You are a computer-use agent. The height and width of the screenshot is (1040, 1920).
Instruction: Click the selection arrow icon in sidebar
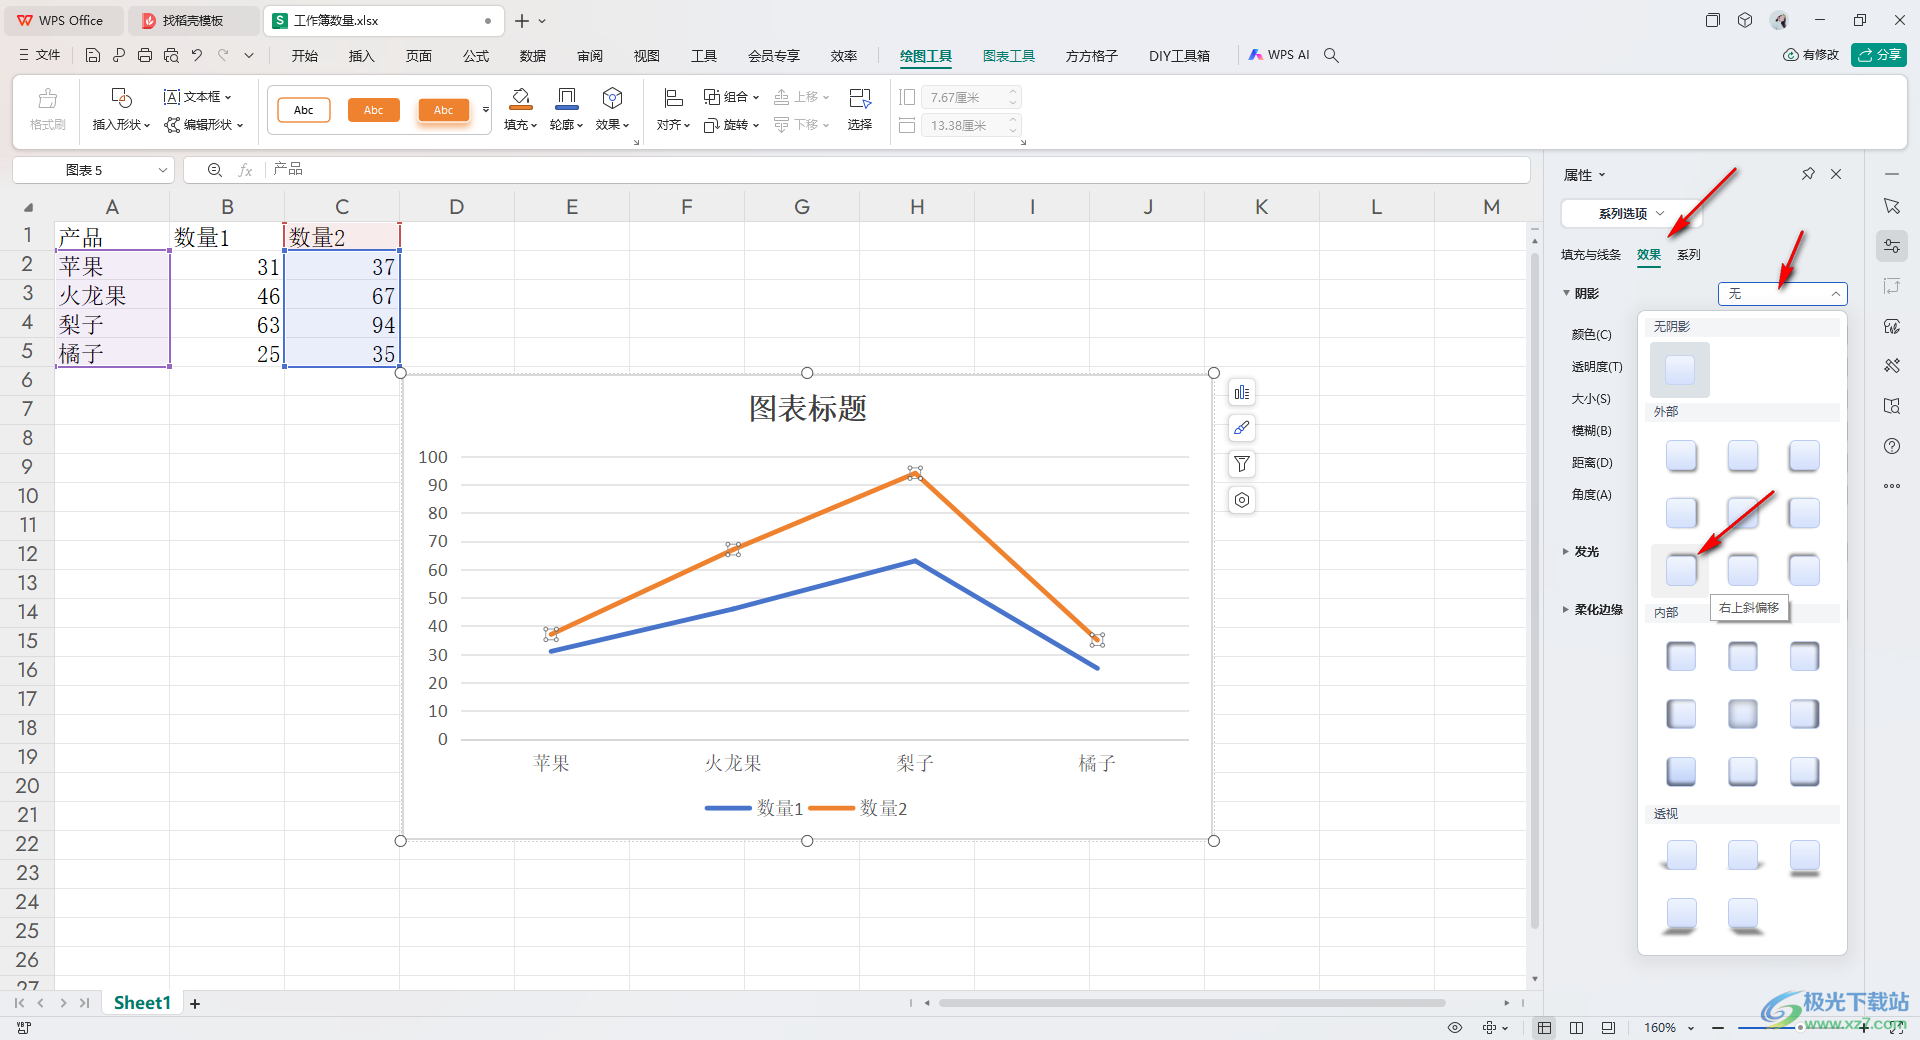pyautogui.click(x=1892, y=206)
